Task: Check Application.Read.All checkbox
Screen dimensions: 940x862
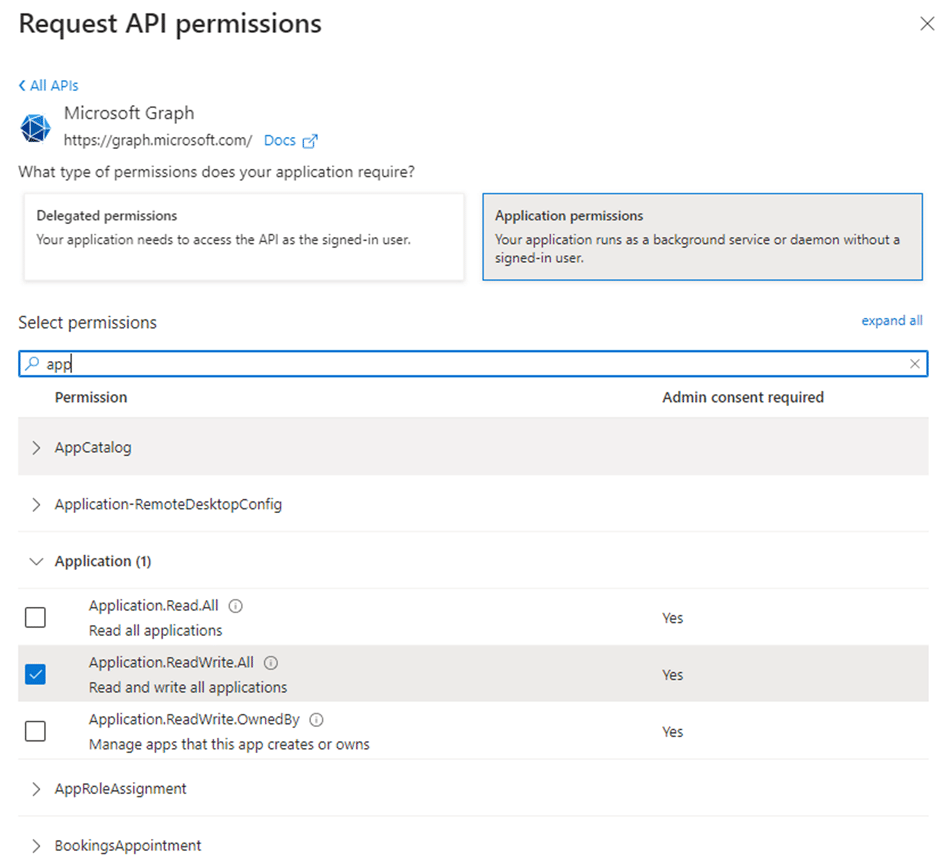Action: [35, 617]
